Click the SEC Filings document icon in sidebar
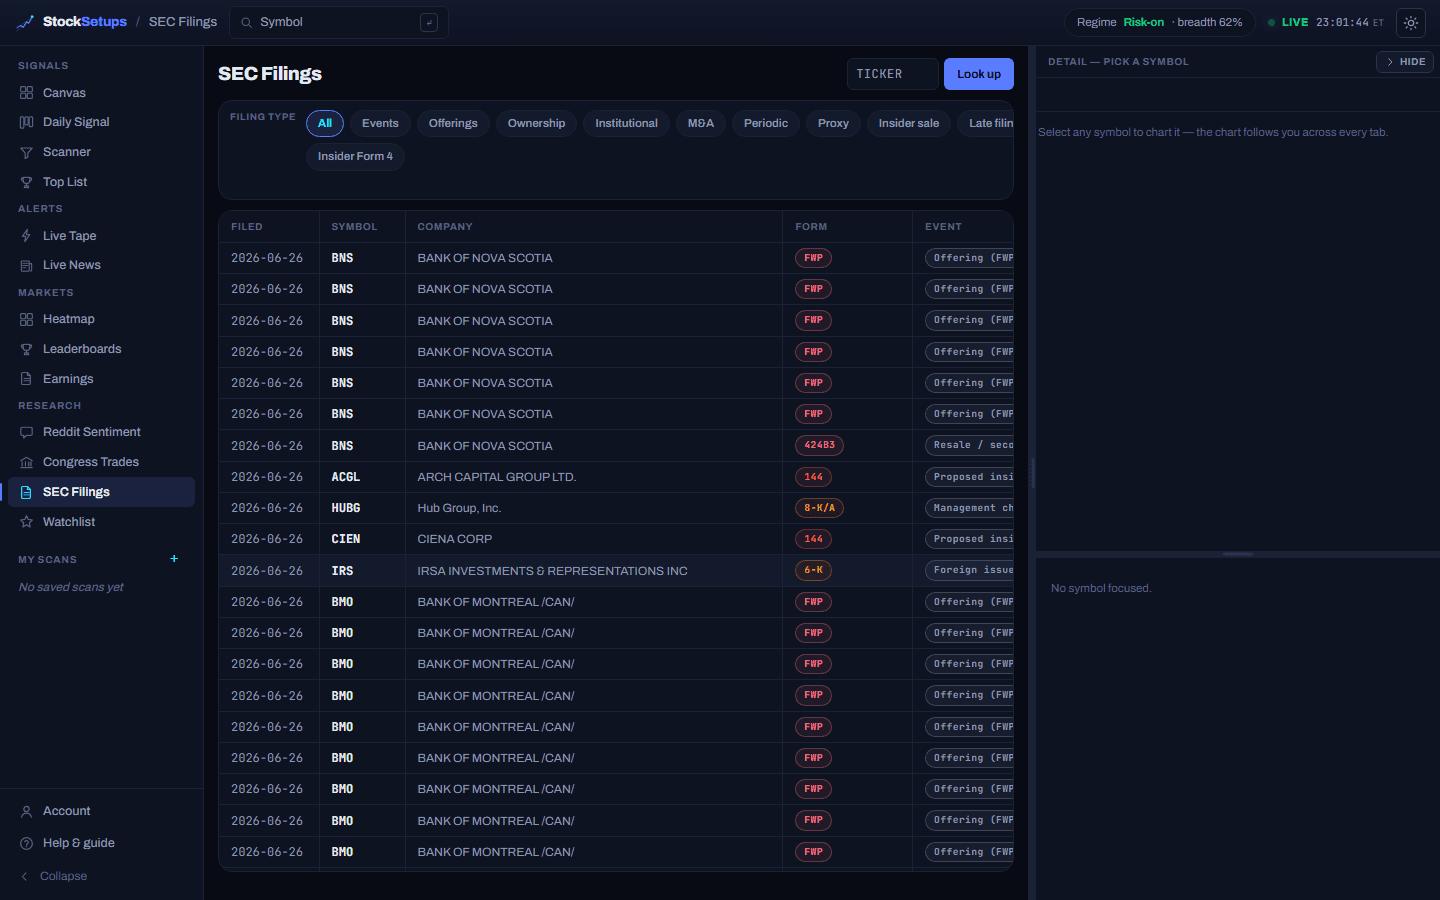The height and width of the screenshot is (900, 1440). tap(26, 492)
